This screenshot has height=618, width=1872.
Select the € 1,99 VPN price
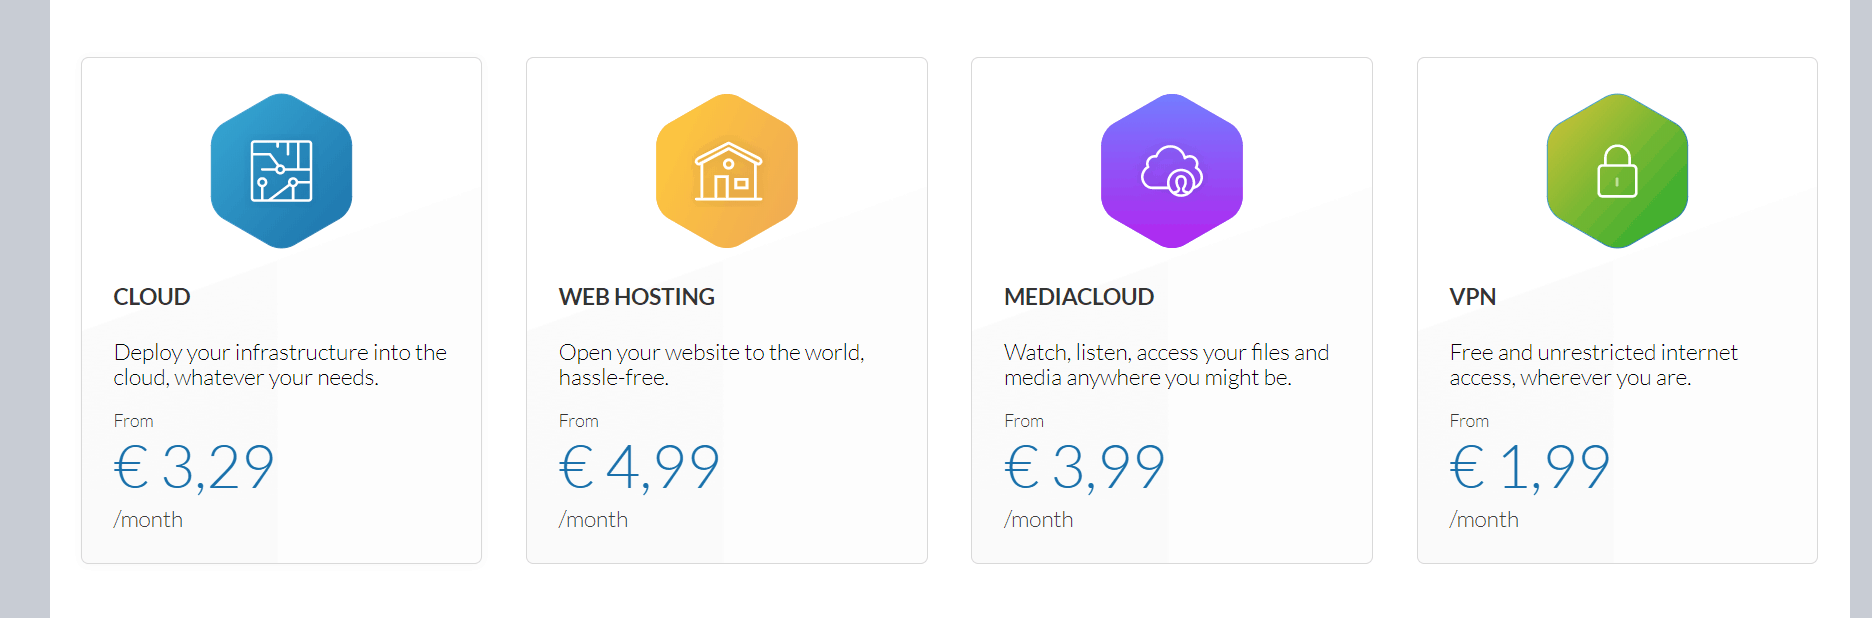[1530, 467]
